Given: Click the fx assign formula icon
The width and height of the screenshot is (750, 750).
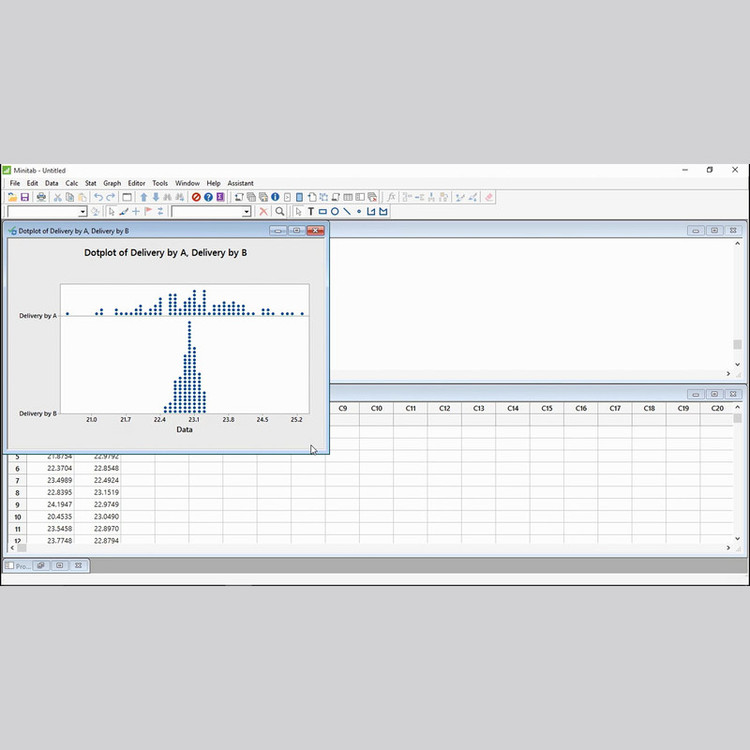Looking at the screenshot, I should coord(391,197).
